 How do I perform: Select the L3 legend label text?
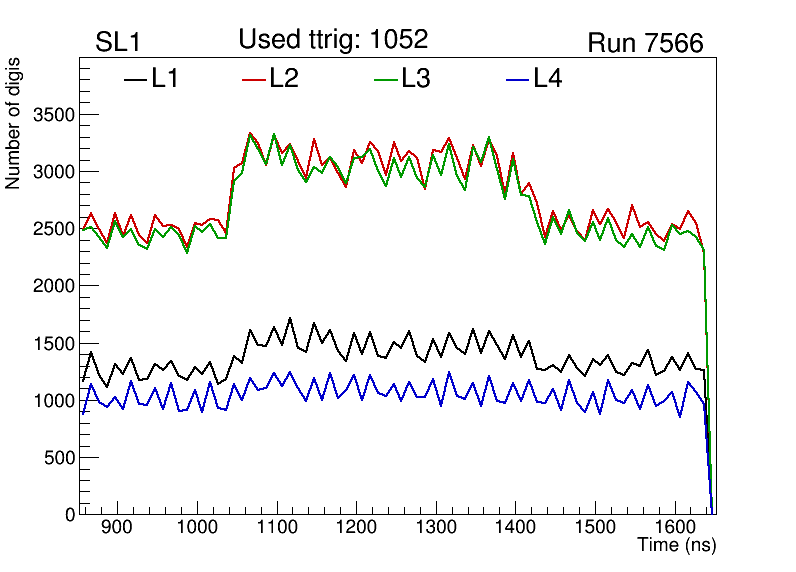coord(416,79)
